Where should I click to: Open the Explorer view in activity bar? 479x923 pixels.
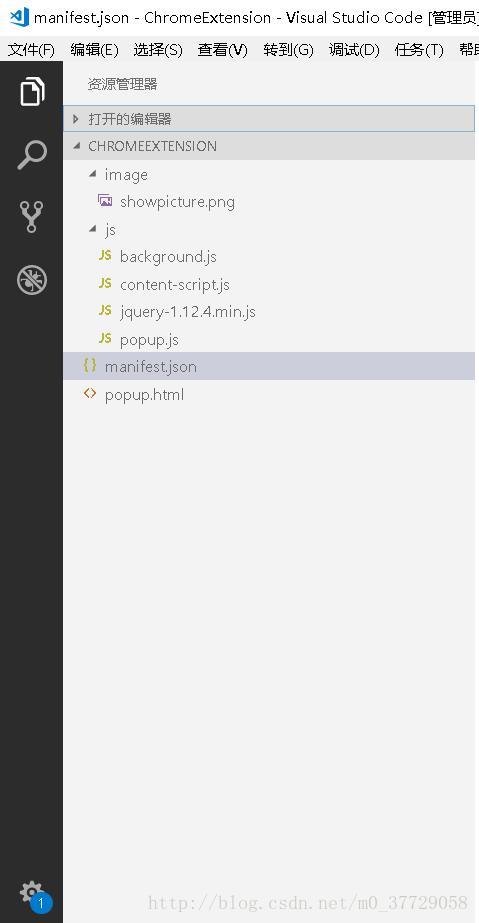click(32, 92)
